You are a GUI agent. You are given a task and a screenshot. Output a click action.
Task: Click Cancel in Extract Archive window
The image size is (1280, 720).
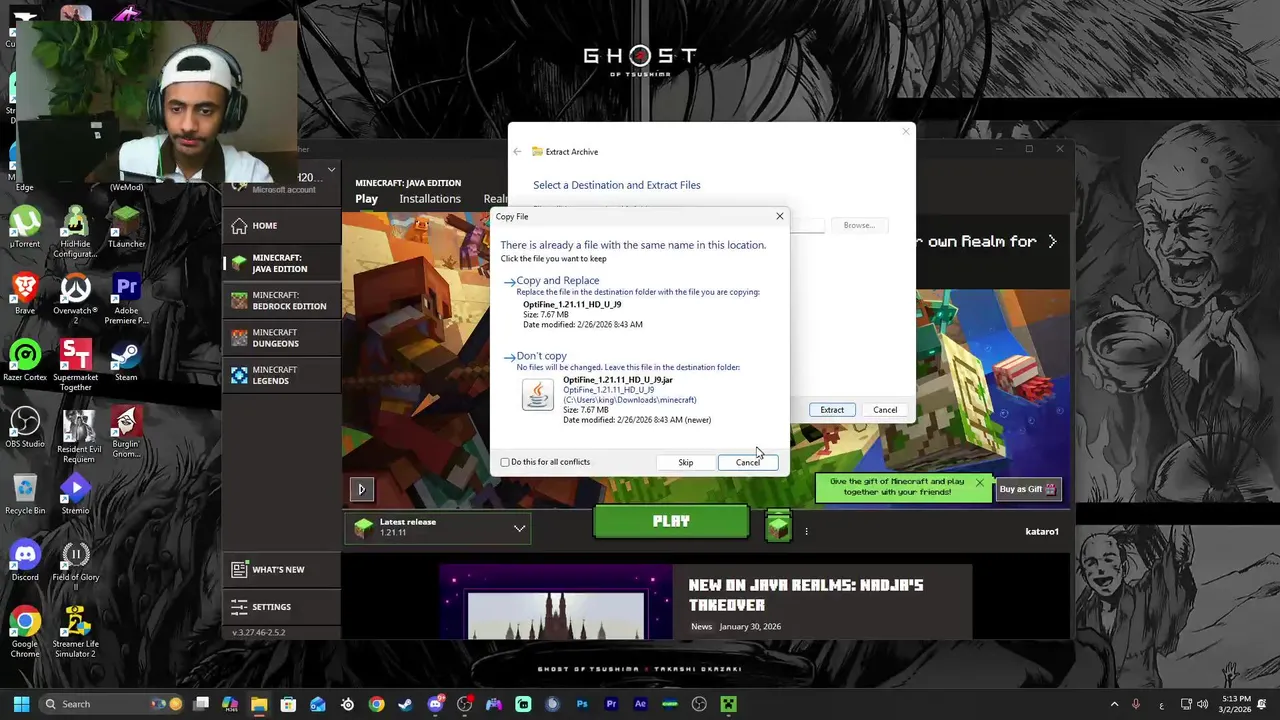click(885, 410)
